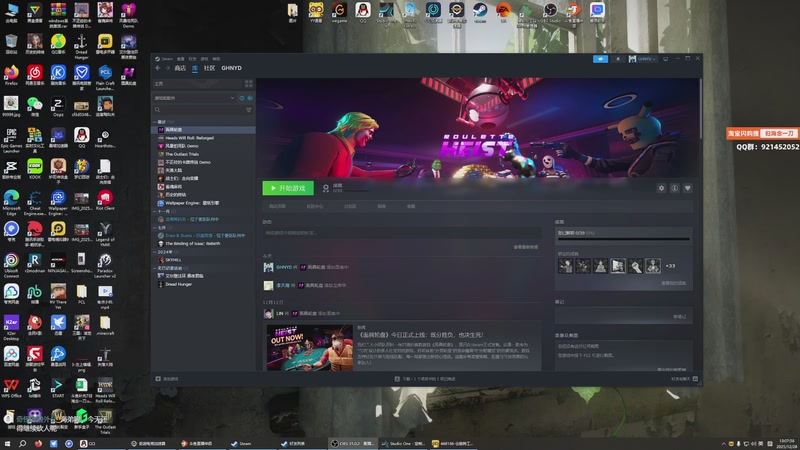Image resolution: width=800 pixels, height=450 pixels.
Task: Open the downloads status at the bottom
Action: click(x=426, y=379)
